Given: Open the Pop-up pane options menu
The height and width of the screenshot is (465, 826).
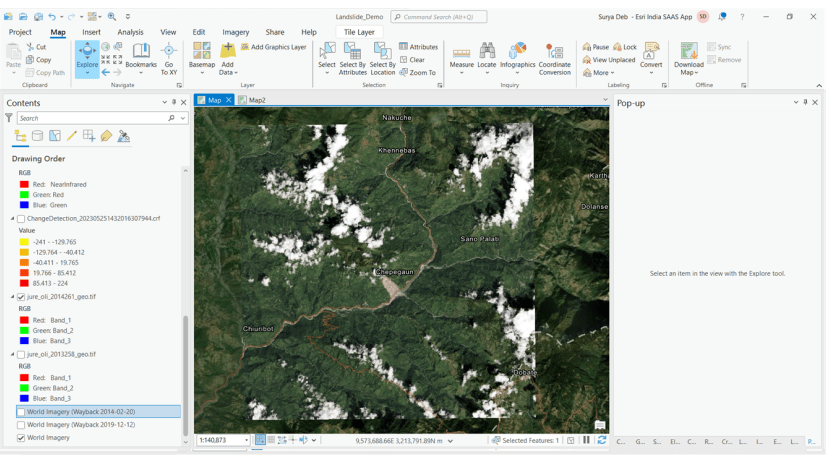Looking at the screenshot, I should click(x=795, y=103).
